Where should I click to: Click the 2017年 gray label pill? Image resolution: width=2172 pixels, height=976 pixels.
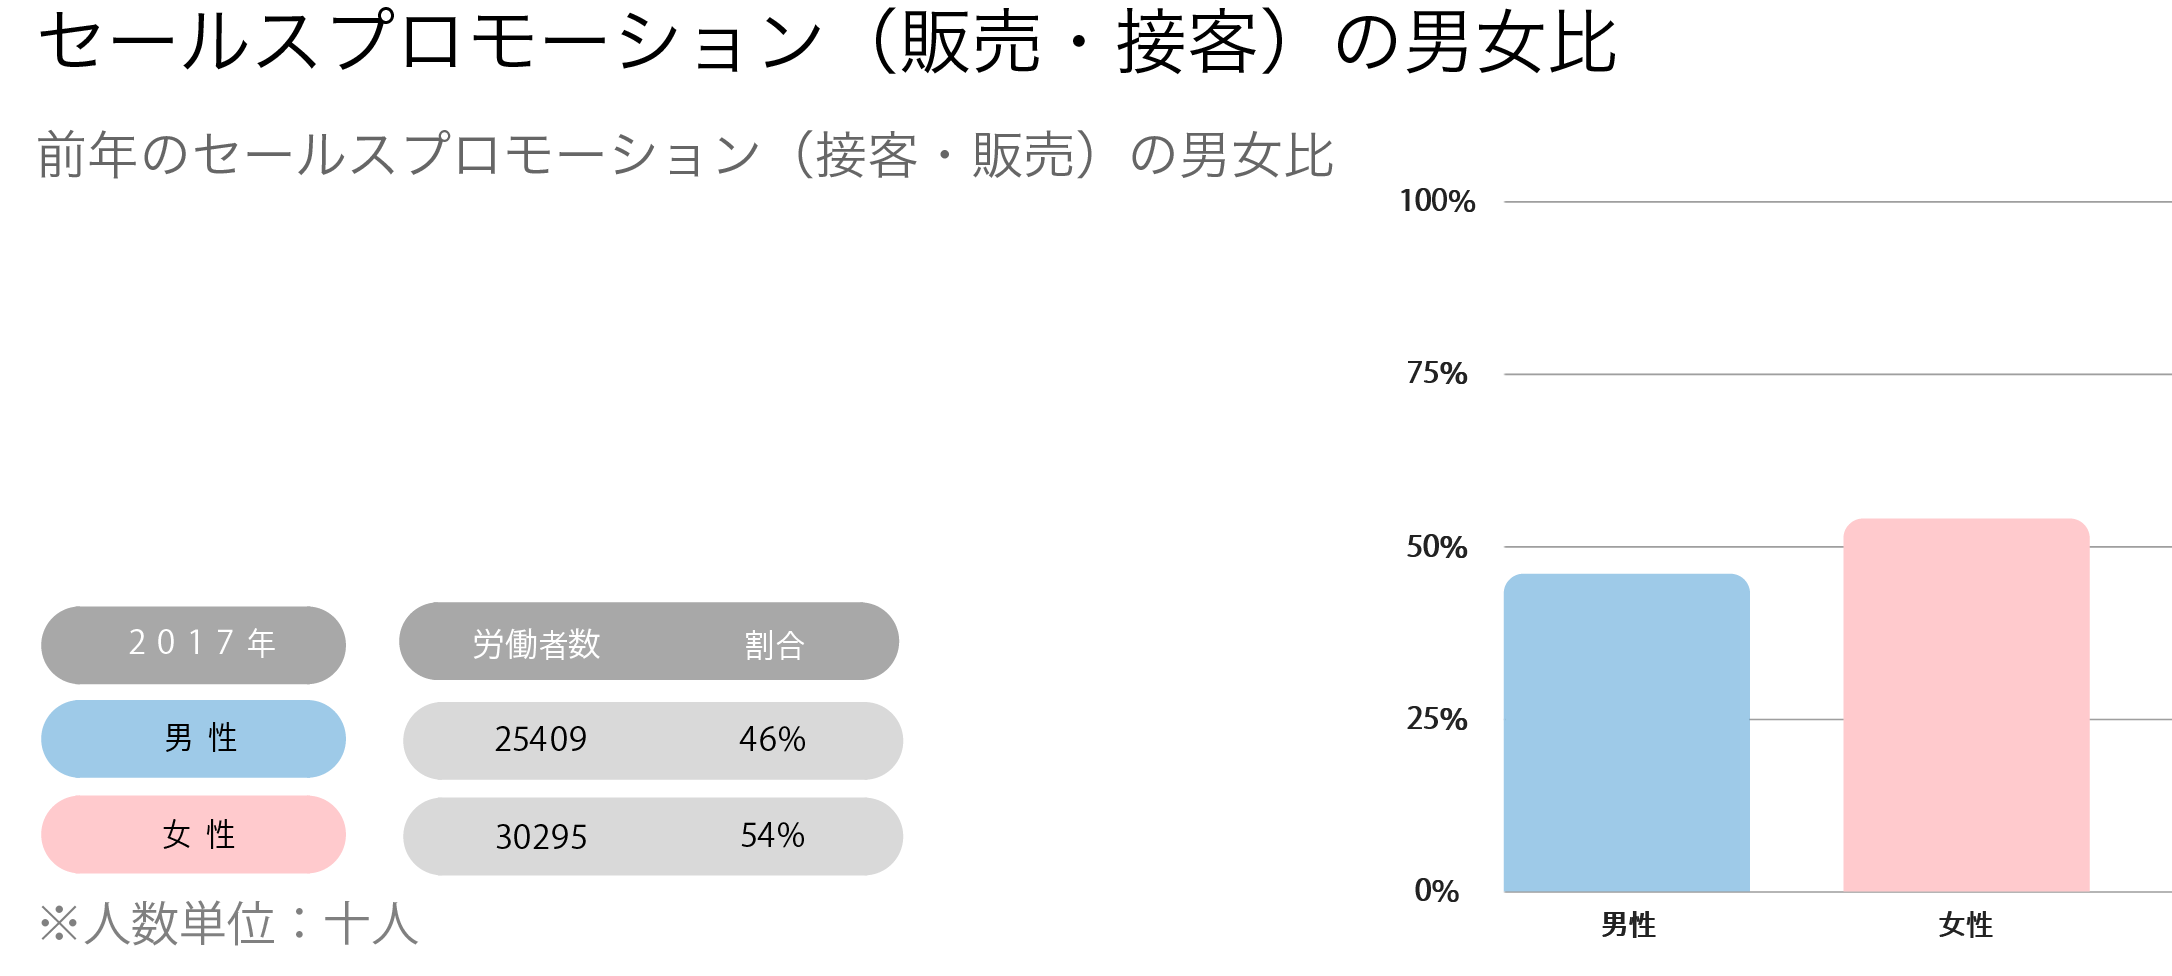[x=193, y=645]
